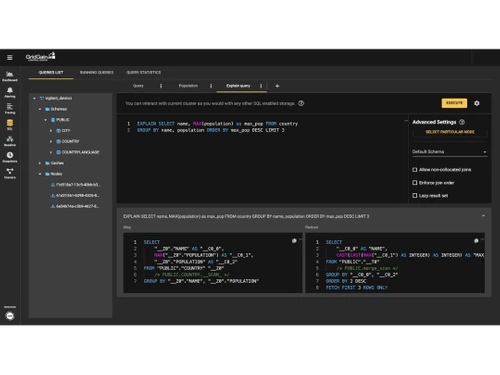500x375 pixels.
Task: Copy the Map query text
Action: 294,241
